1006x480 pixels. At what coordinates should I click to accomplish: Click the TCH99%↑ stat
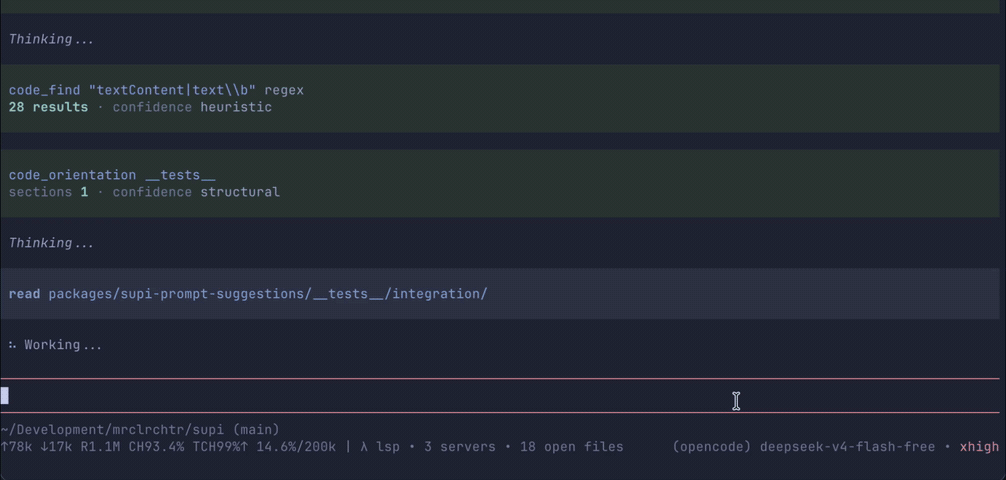pos(220,447)
